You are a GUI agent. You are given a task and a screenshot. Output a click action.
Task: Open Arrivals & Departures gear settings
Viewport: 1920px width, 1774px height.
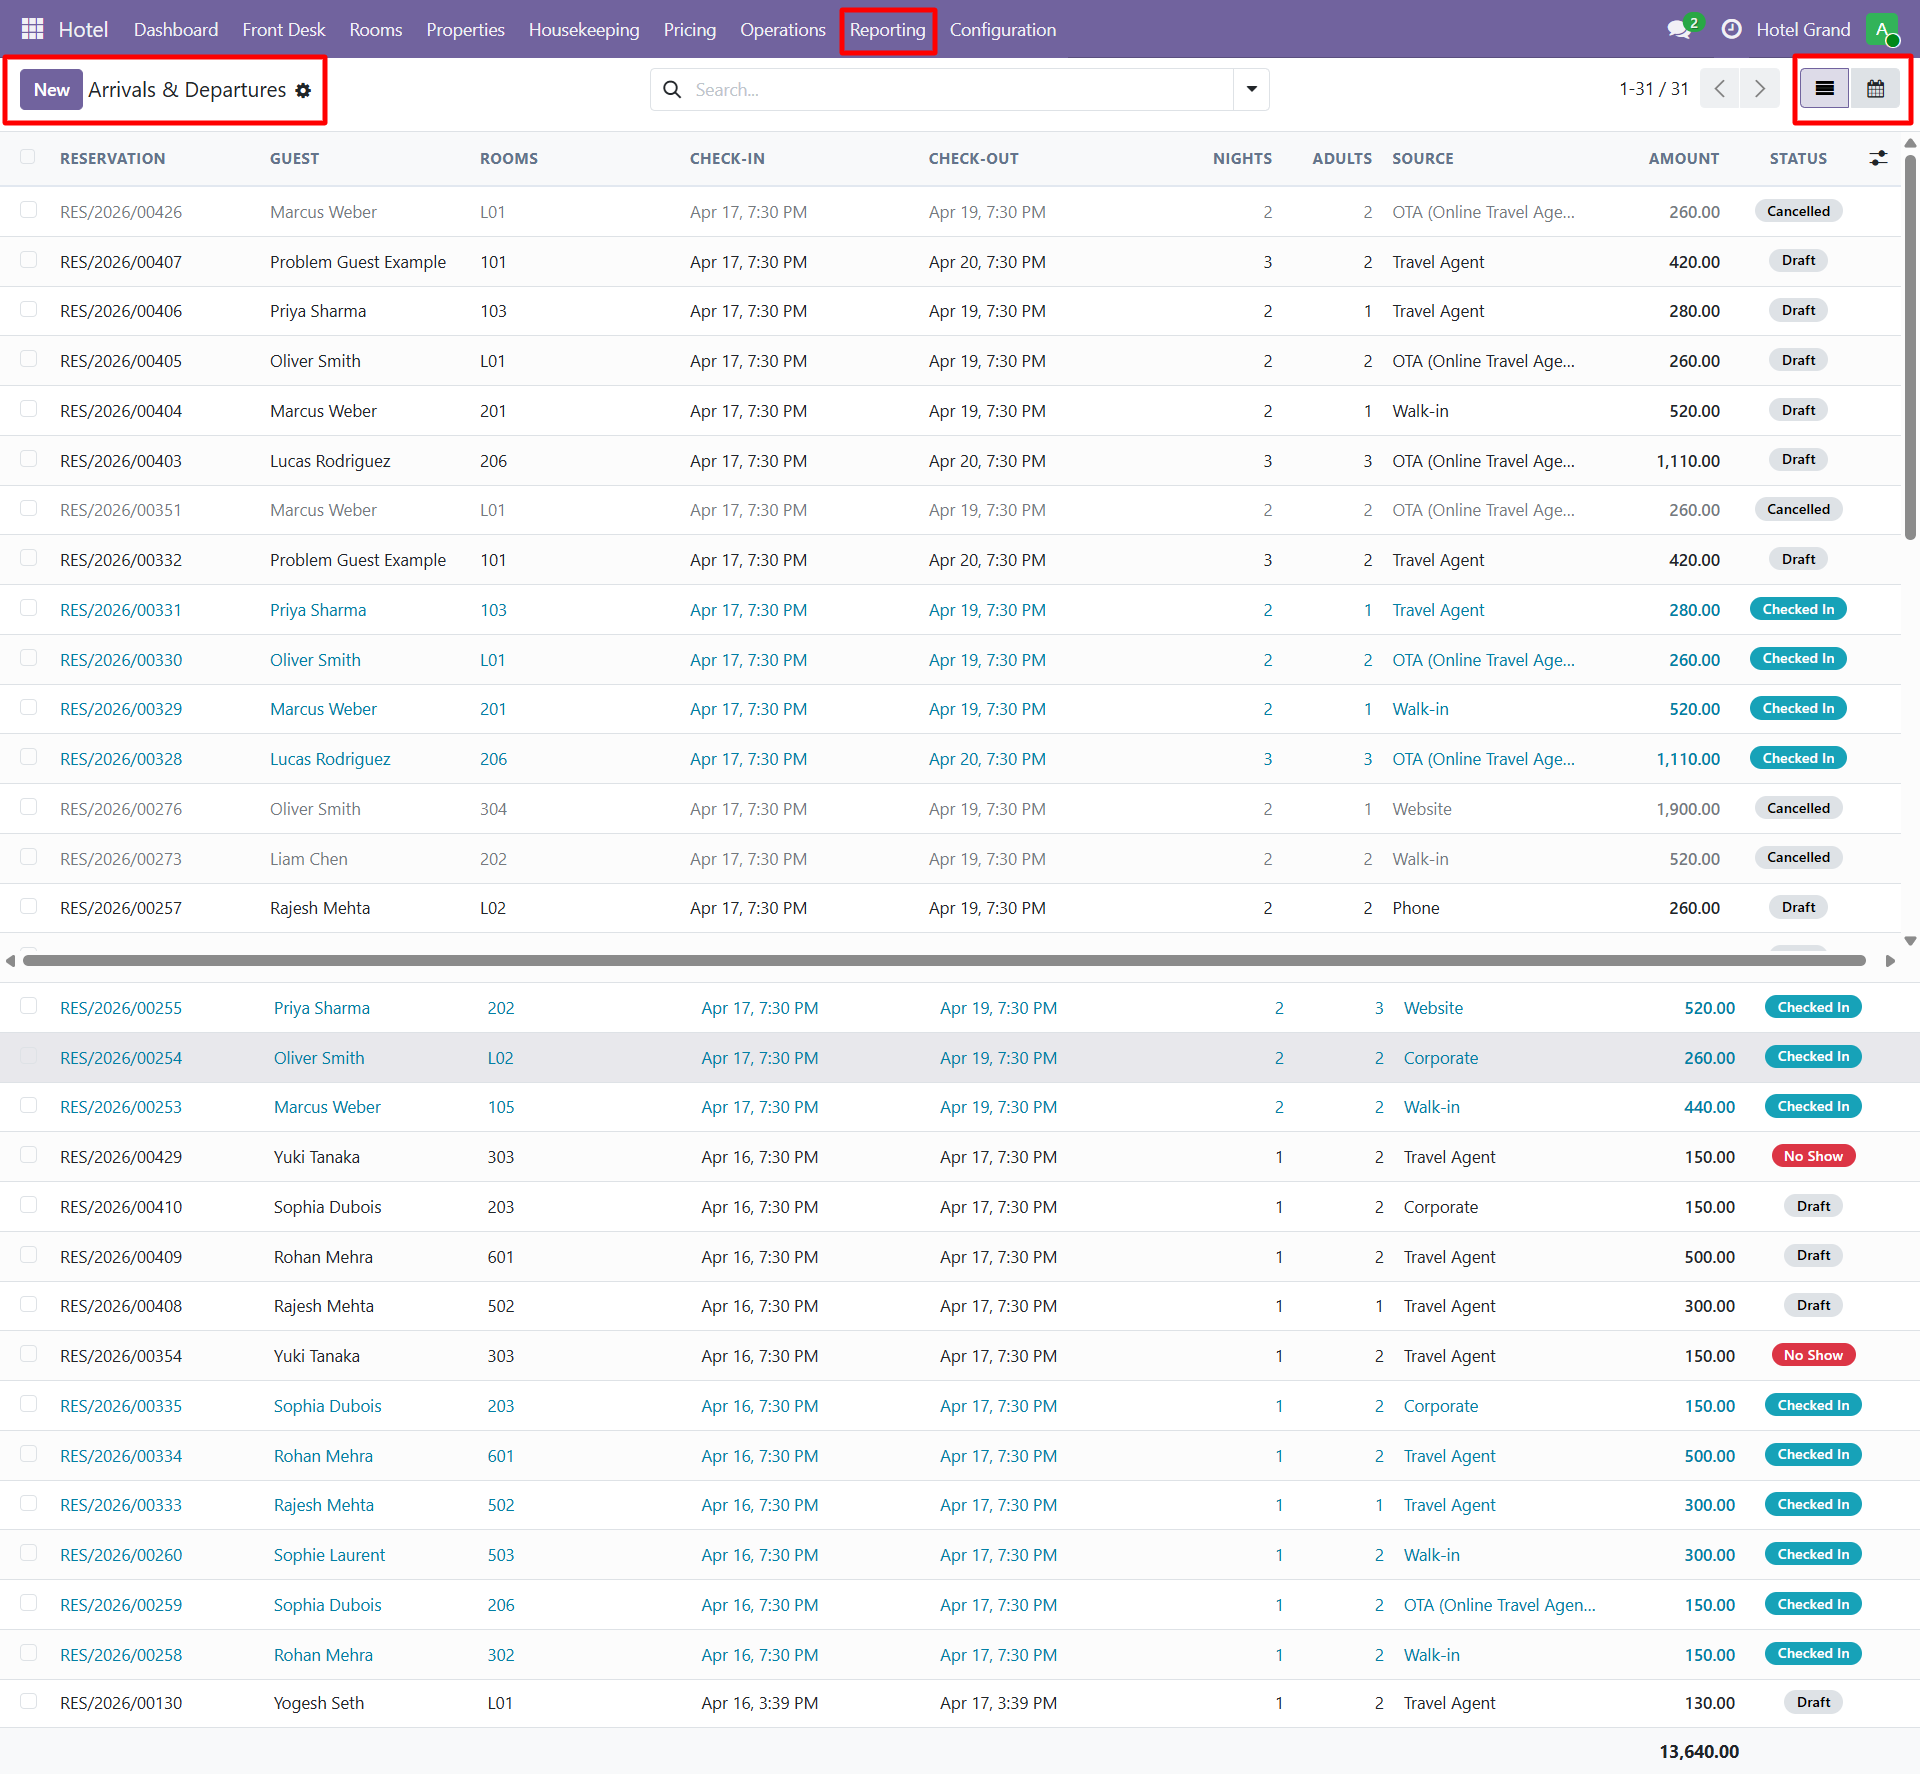304,90
